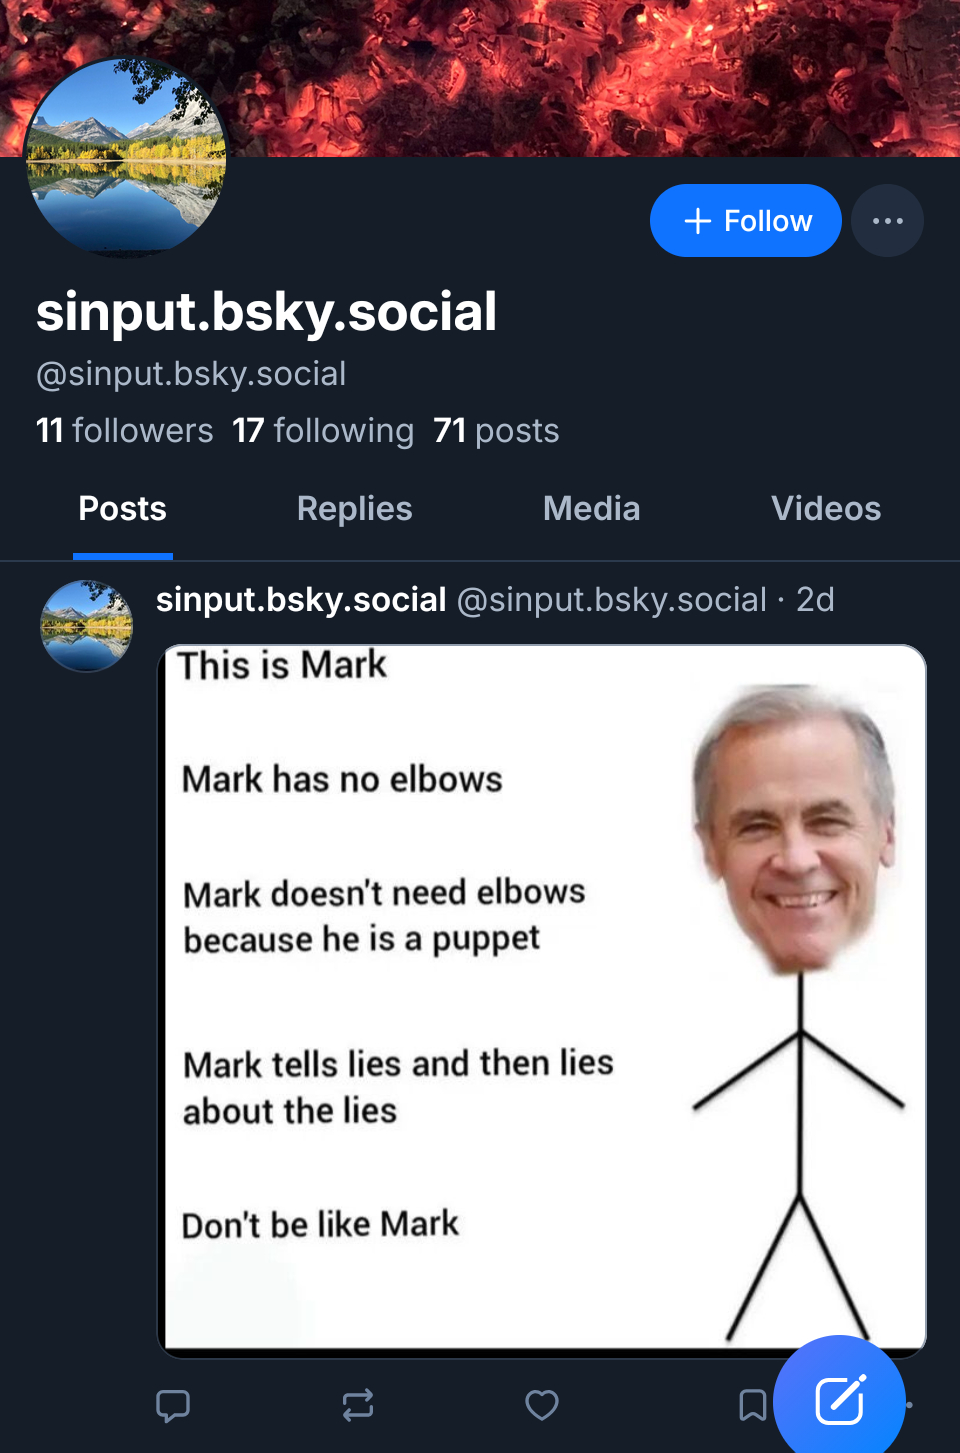The image size is (960, 1453).
Task: Click the reply speech bubble icon
Action: (x=173, y=1405)
